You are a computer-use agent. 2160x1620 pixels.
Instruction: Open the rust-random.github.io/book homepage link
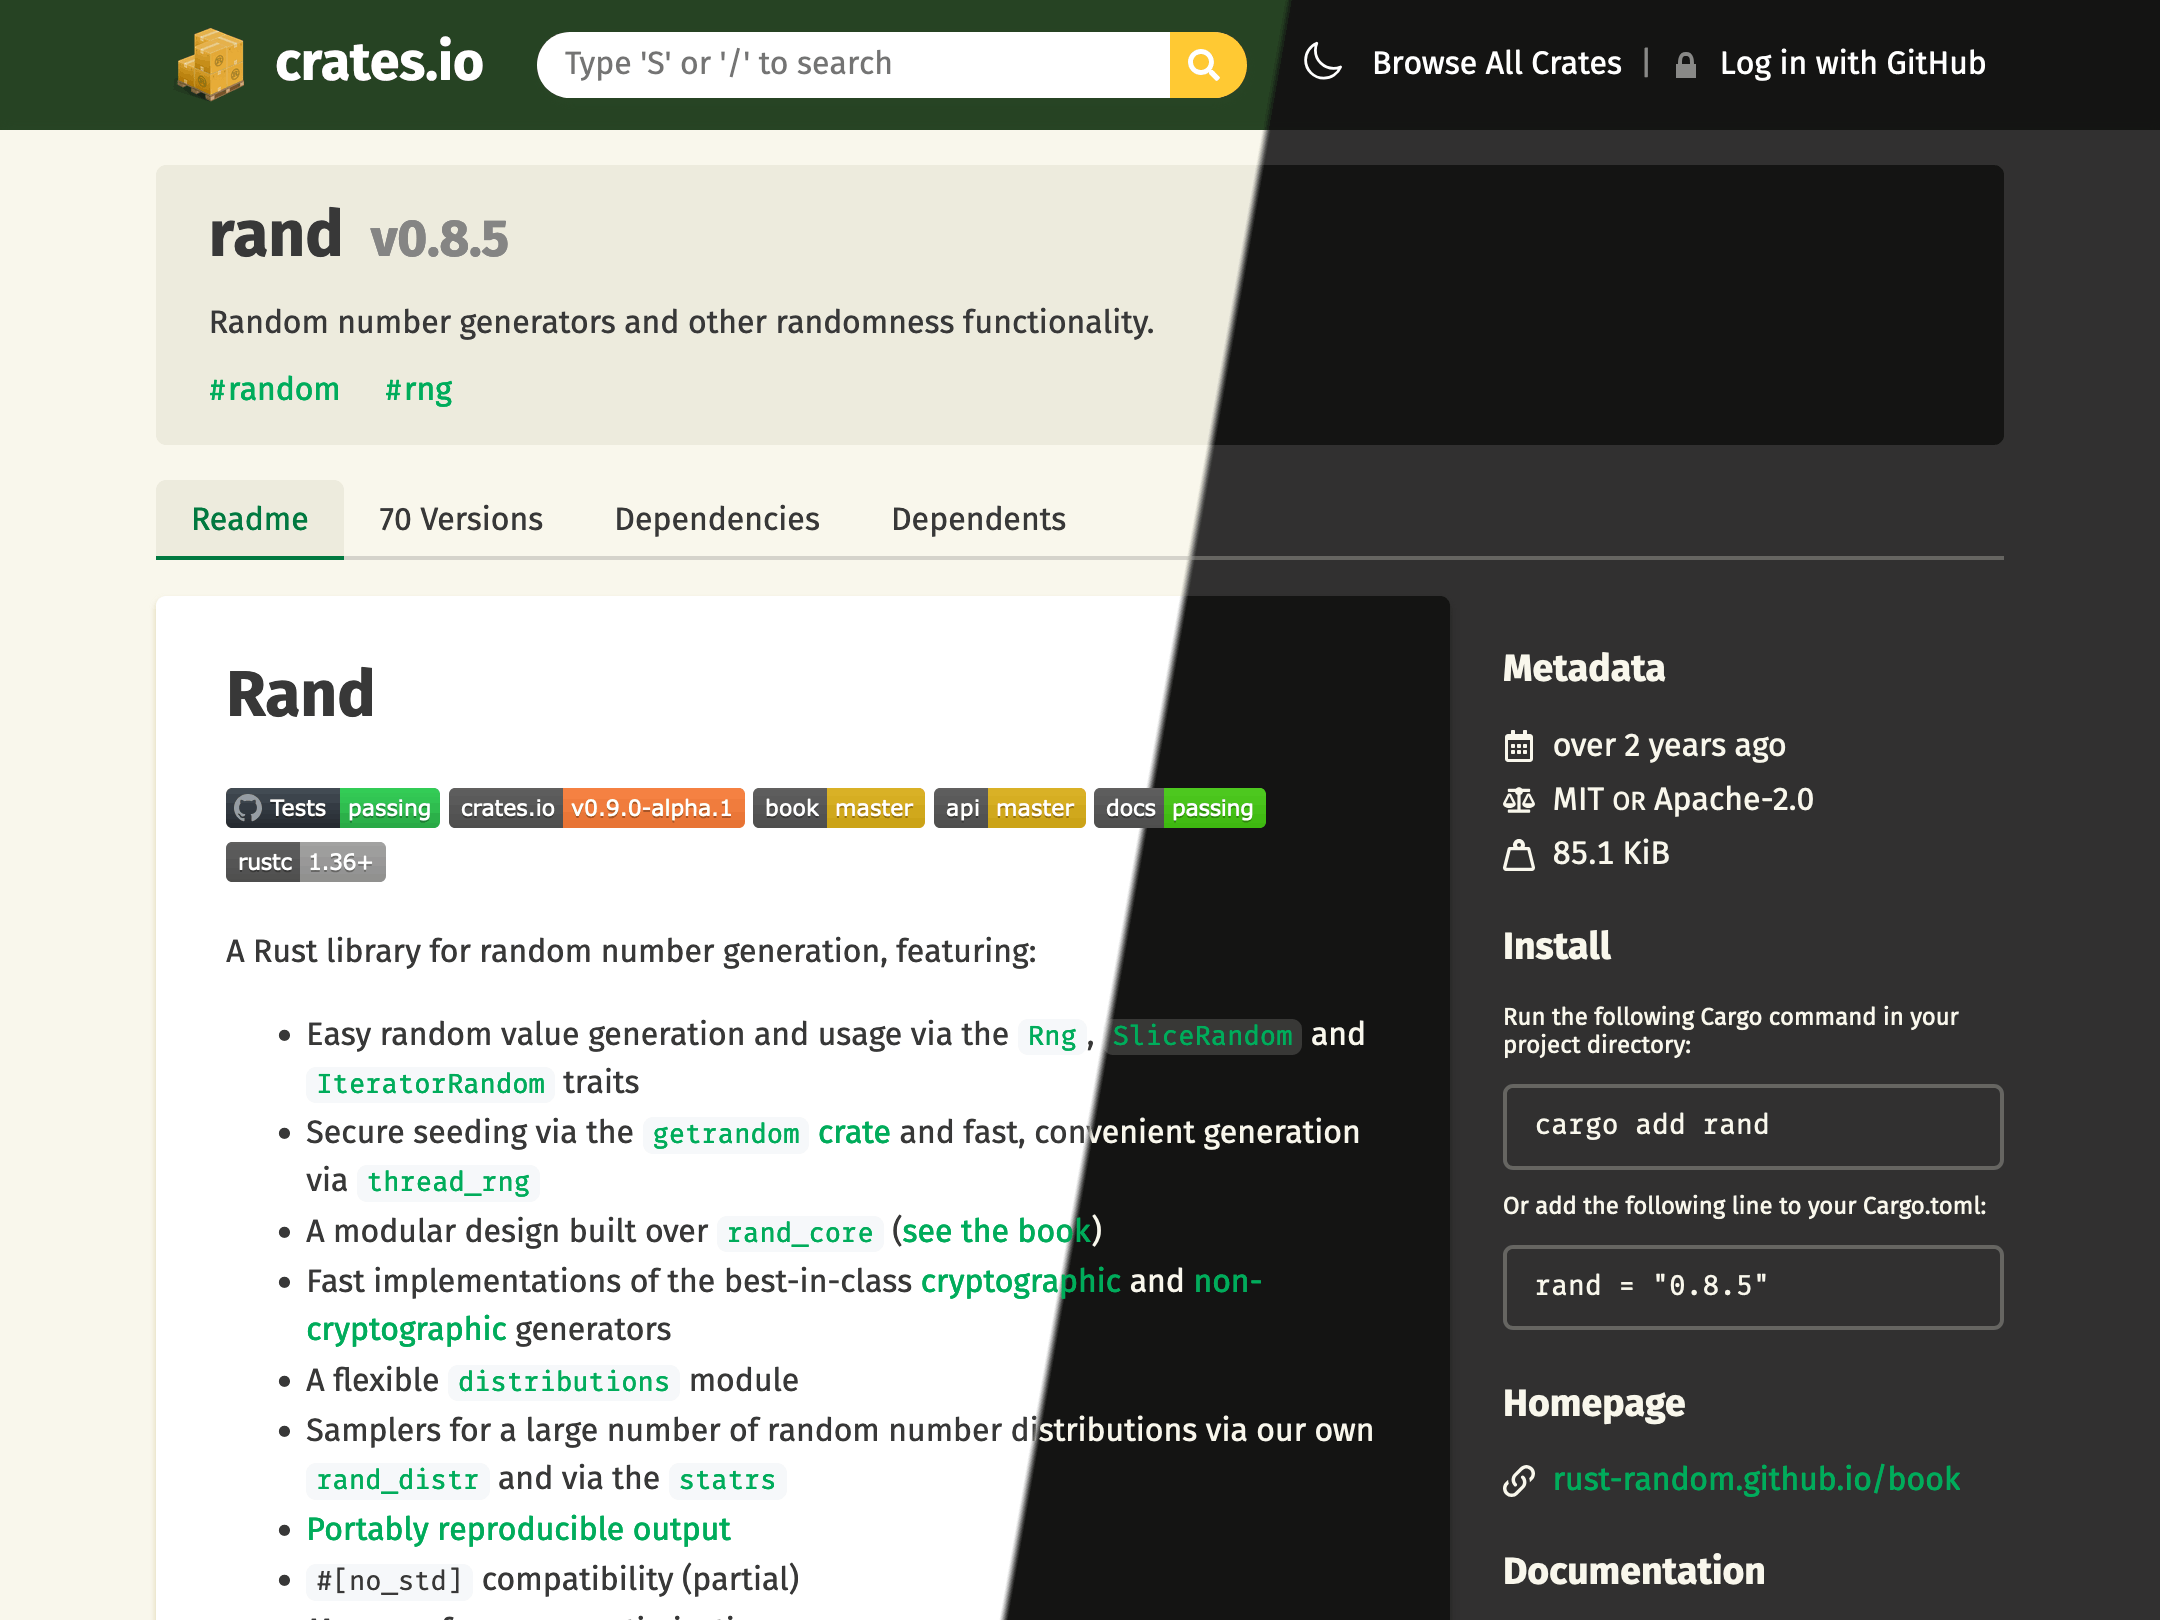pos(1755,1479)
